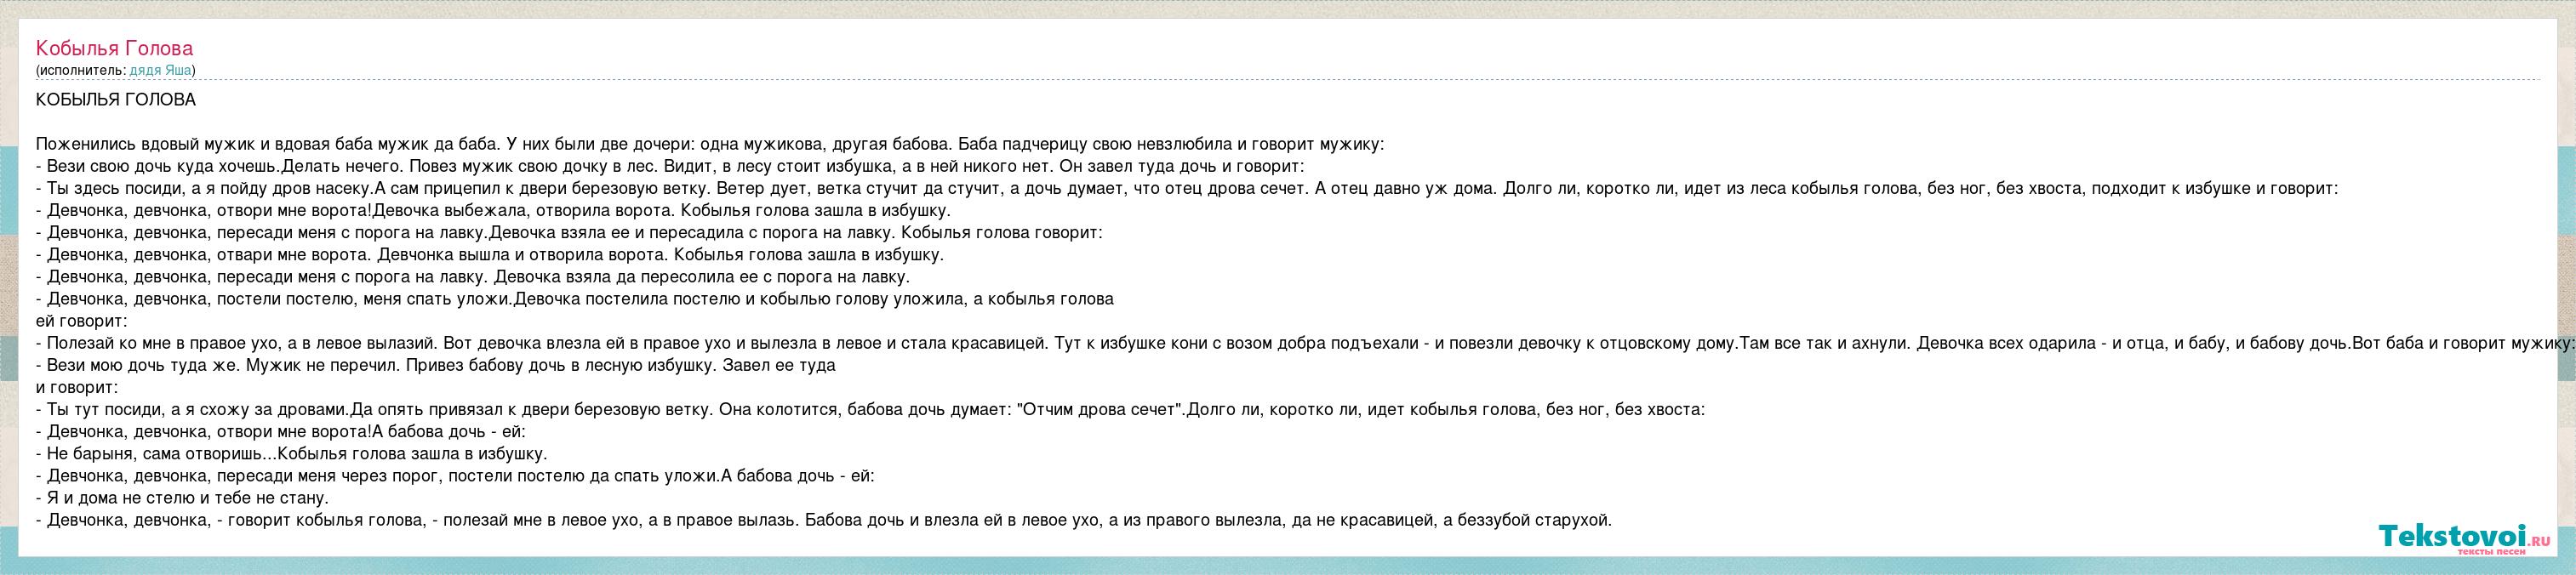Click the line 'Вези мою дочь туда же'
Screen dimensions: 2576x575
click(435, 365)
